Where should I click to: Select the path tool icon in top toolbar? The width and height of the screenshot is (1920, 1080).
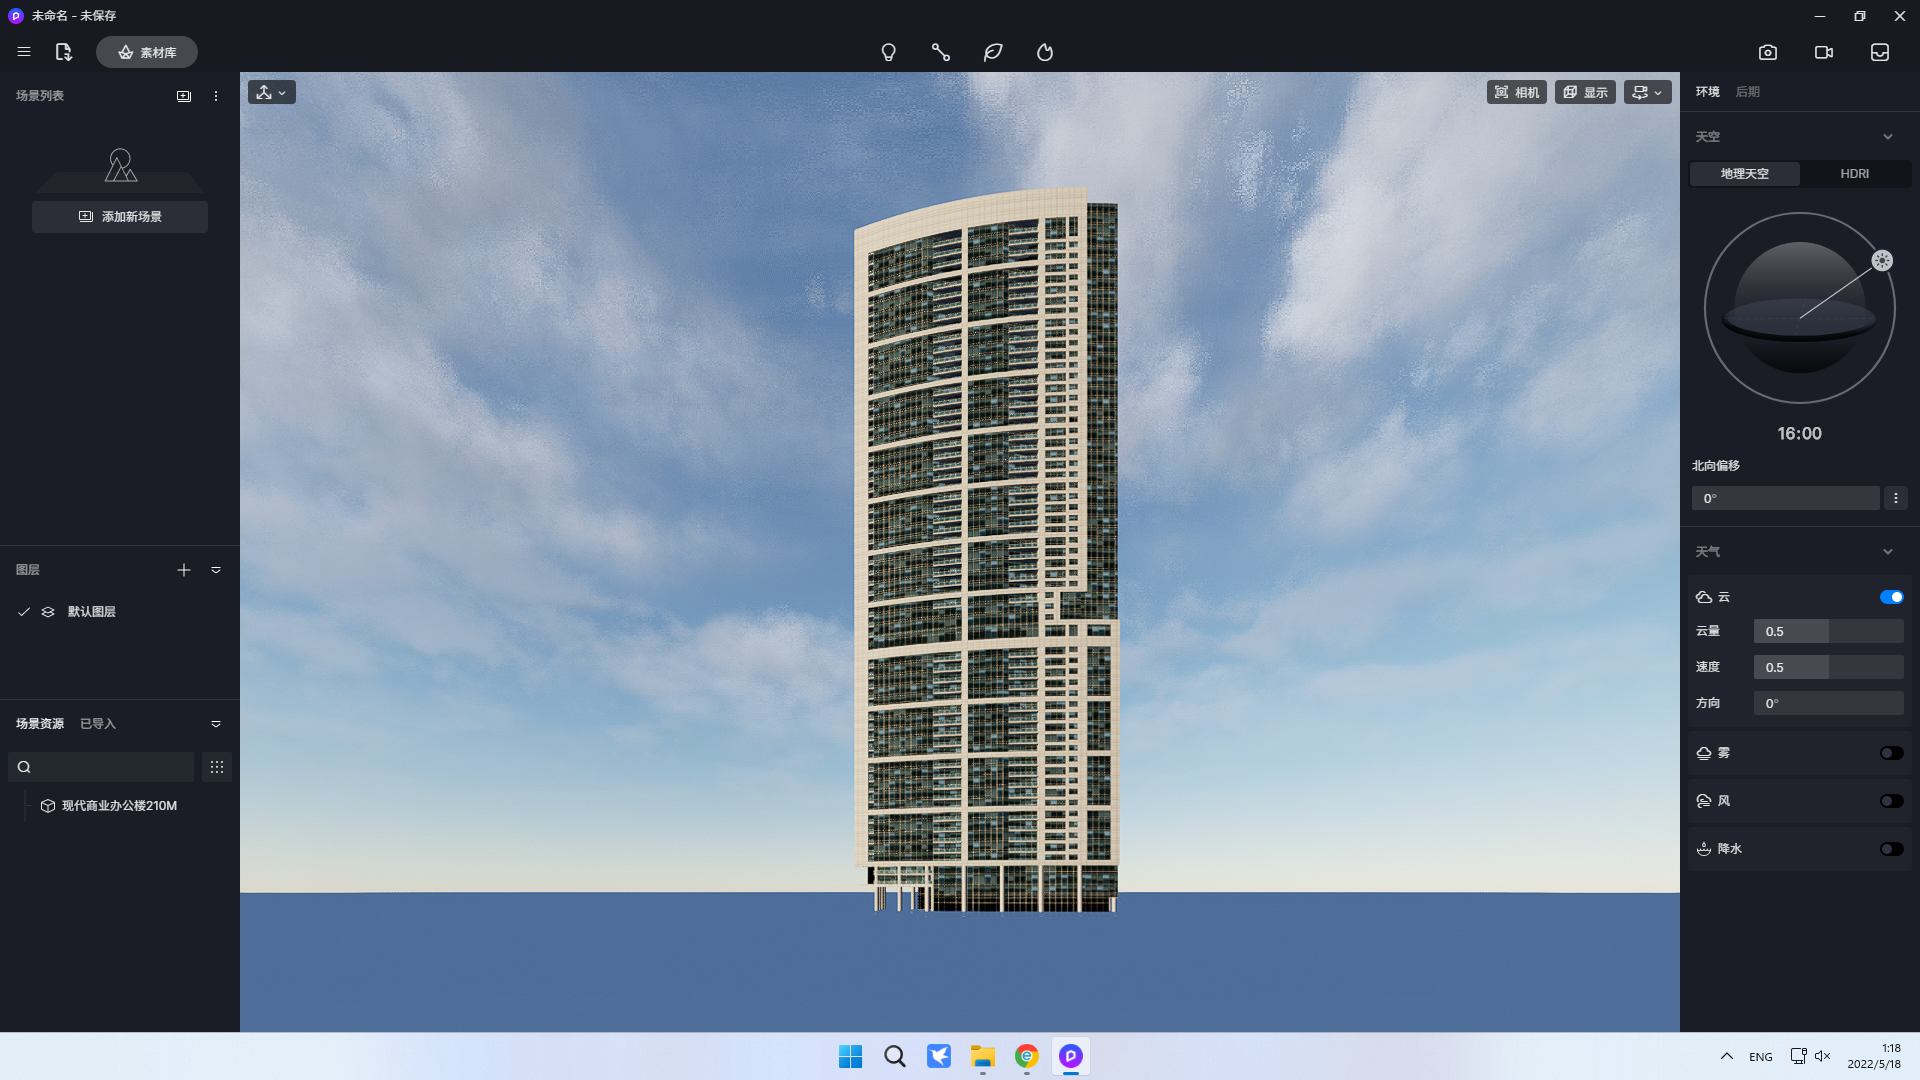coord(940,52)
